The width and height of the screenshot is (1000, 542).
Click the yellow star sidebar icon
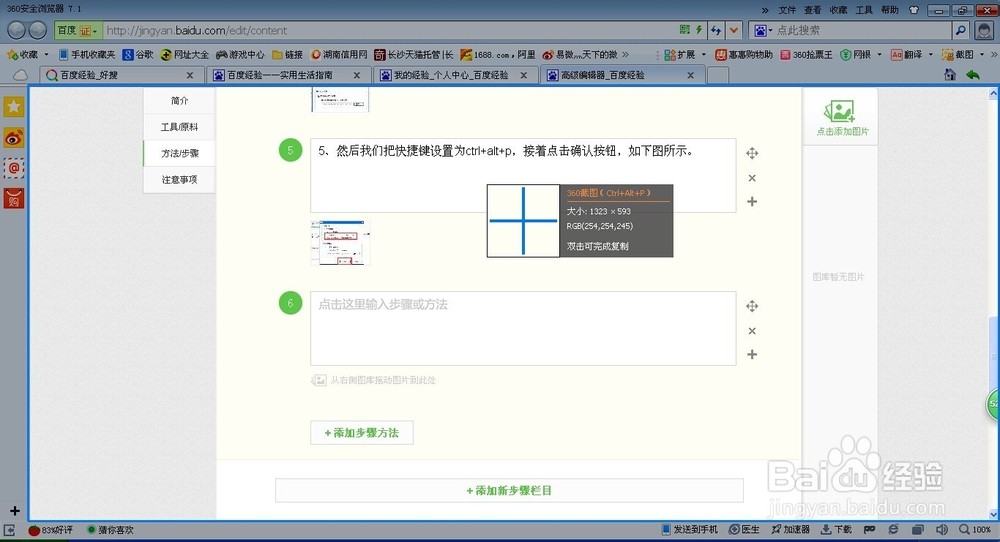pyautogui.click(x=14, y=106)
